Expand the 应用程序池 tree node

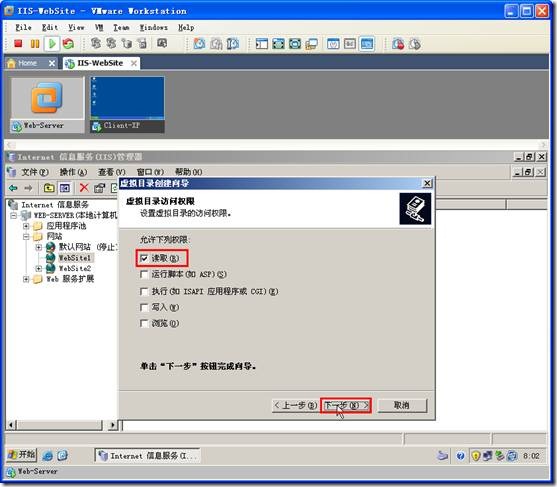point(26,226)
